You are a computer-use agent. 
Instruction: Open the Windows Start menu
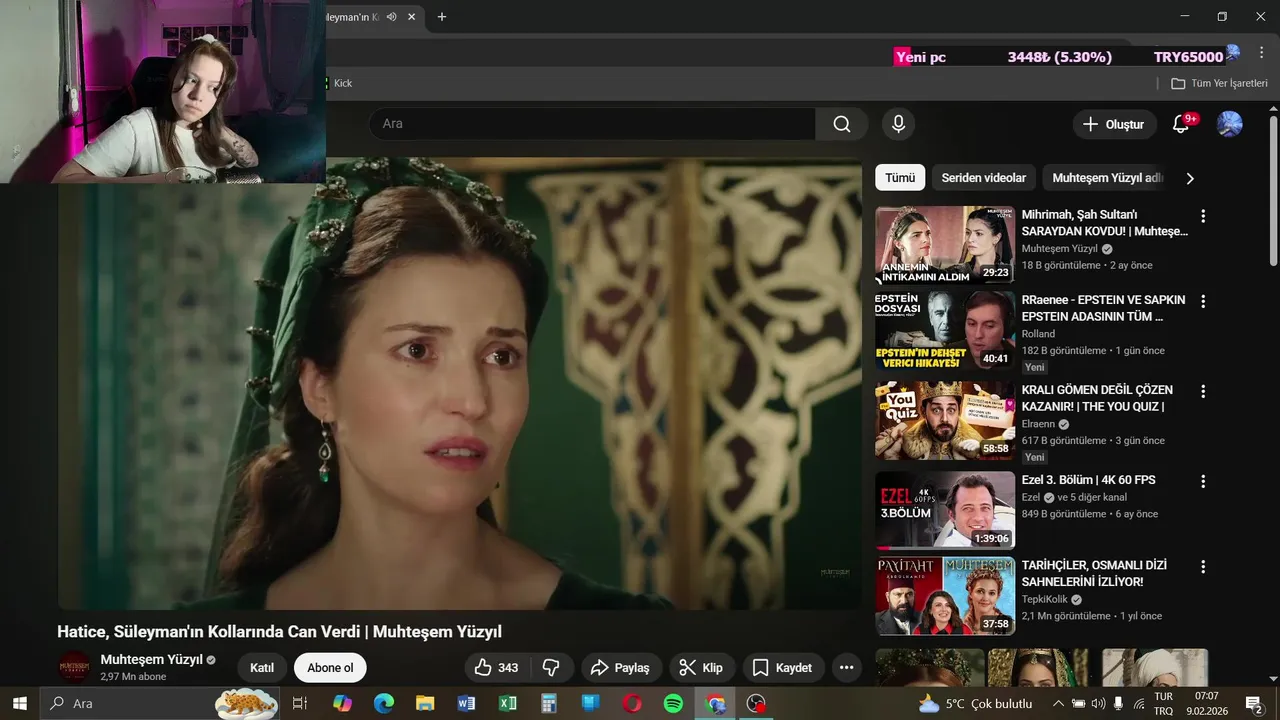[19, 703]
